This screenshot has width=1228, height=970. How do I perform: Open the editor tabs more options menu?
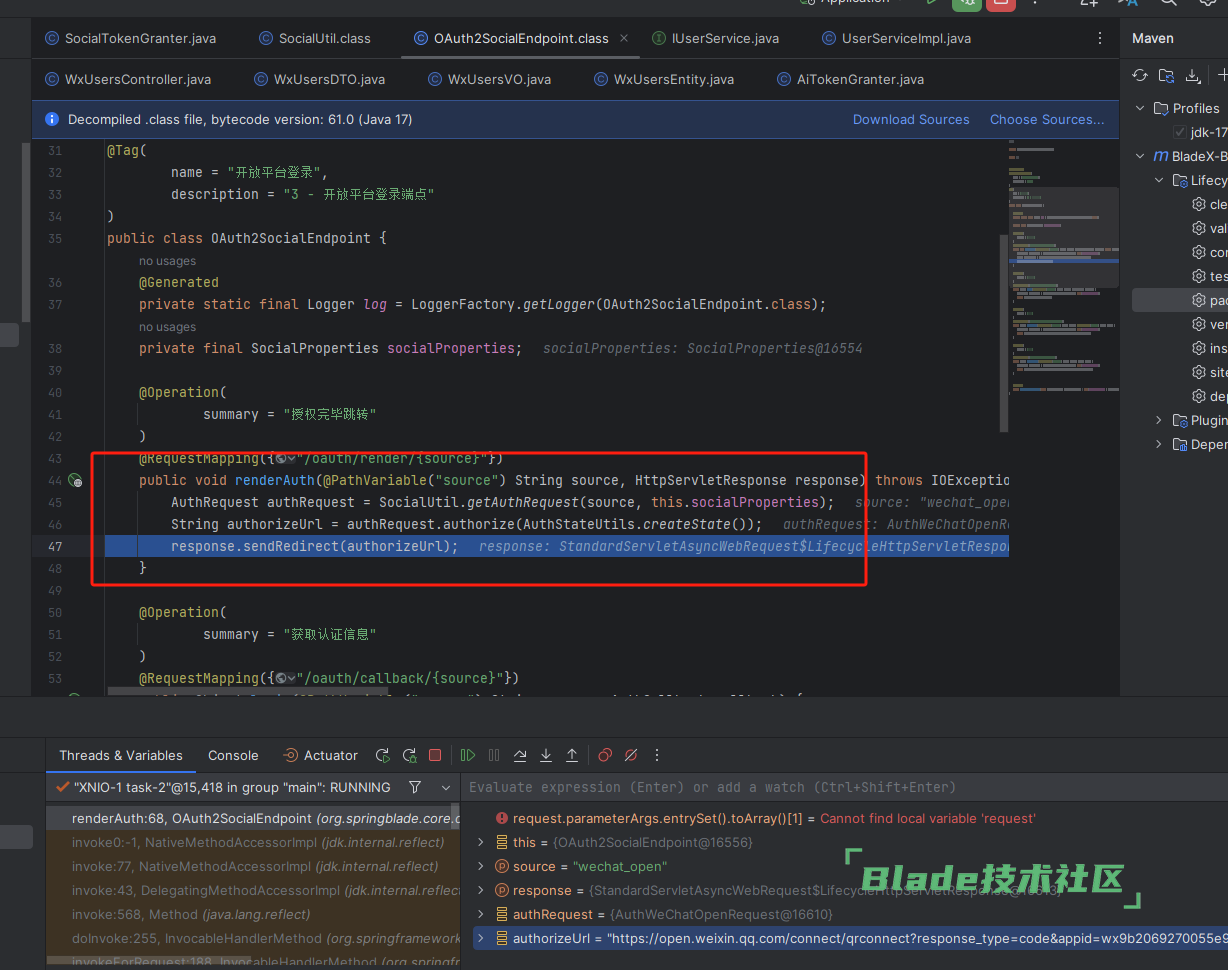click(1100, 38)
